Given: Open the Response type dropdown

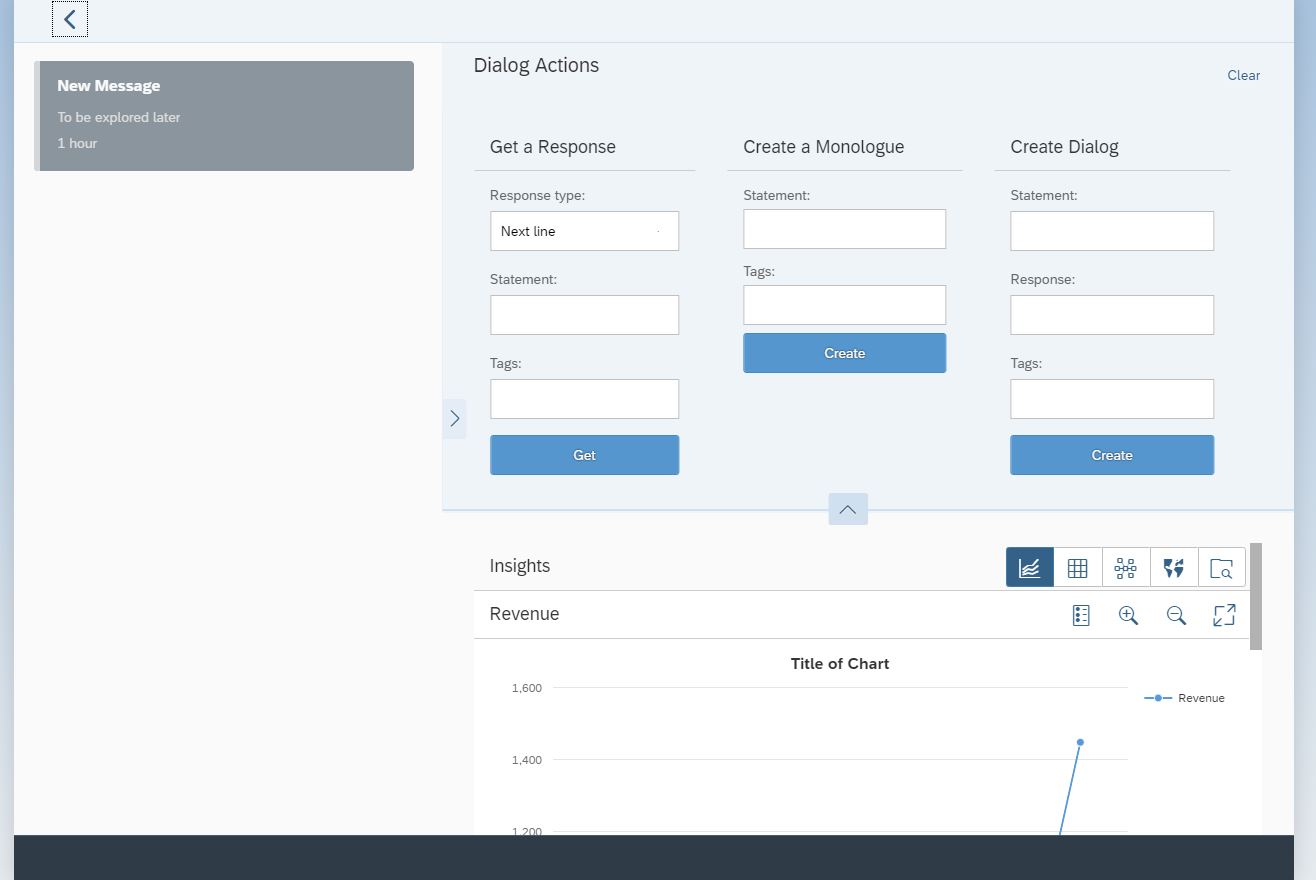Looking at the screenshot, I should click(x=584, y=231).
